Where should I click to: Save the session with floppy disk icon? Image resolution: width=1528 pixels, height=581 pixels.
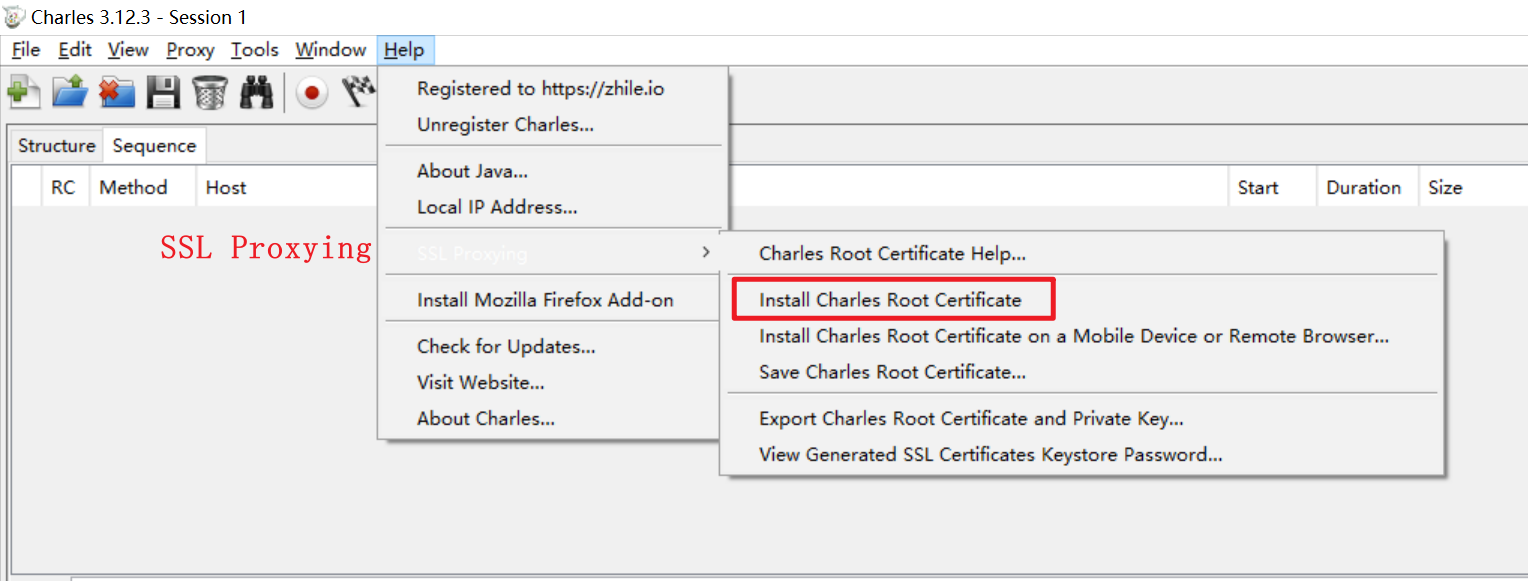click(163, 93)
